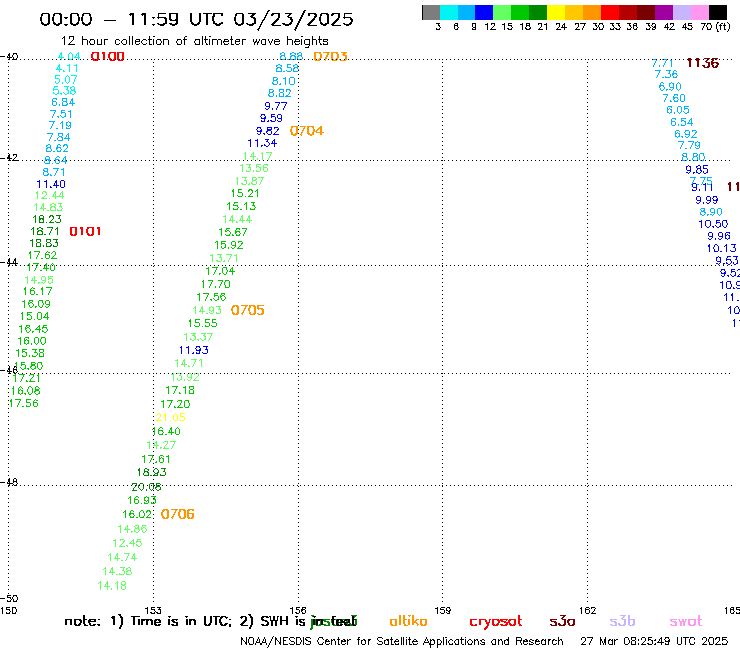This screenshot has width=740, height=650.
Task: Click the '12 hour collection of altimeter wave heights' subtitle
Action: (195, 41)
